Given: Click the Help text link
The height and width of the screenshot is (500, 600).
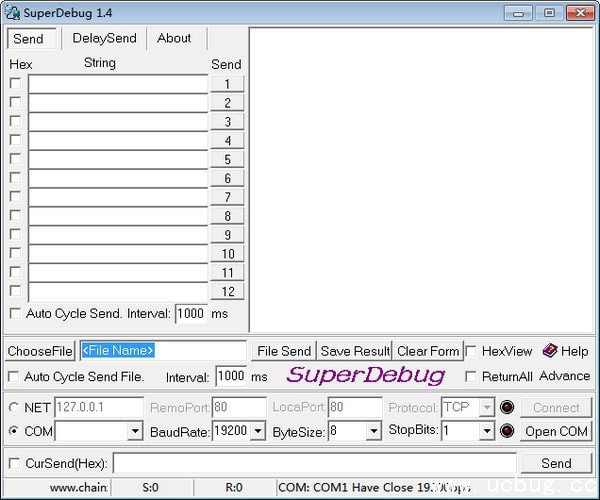Looking at the screenshot, I should [x=575, y=351].
